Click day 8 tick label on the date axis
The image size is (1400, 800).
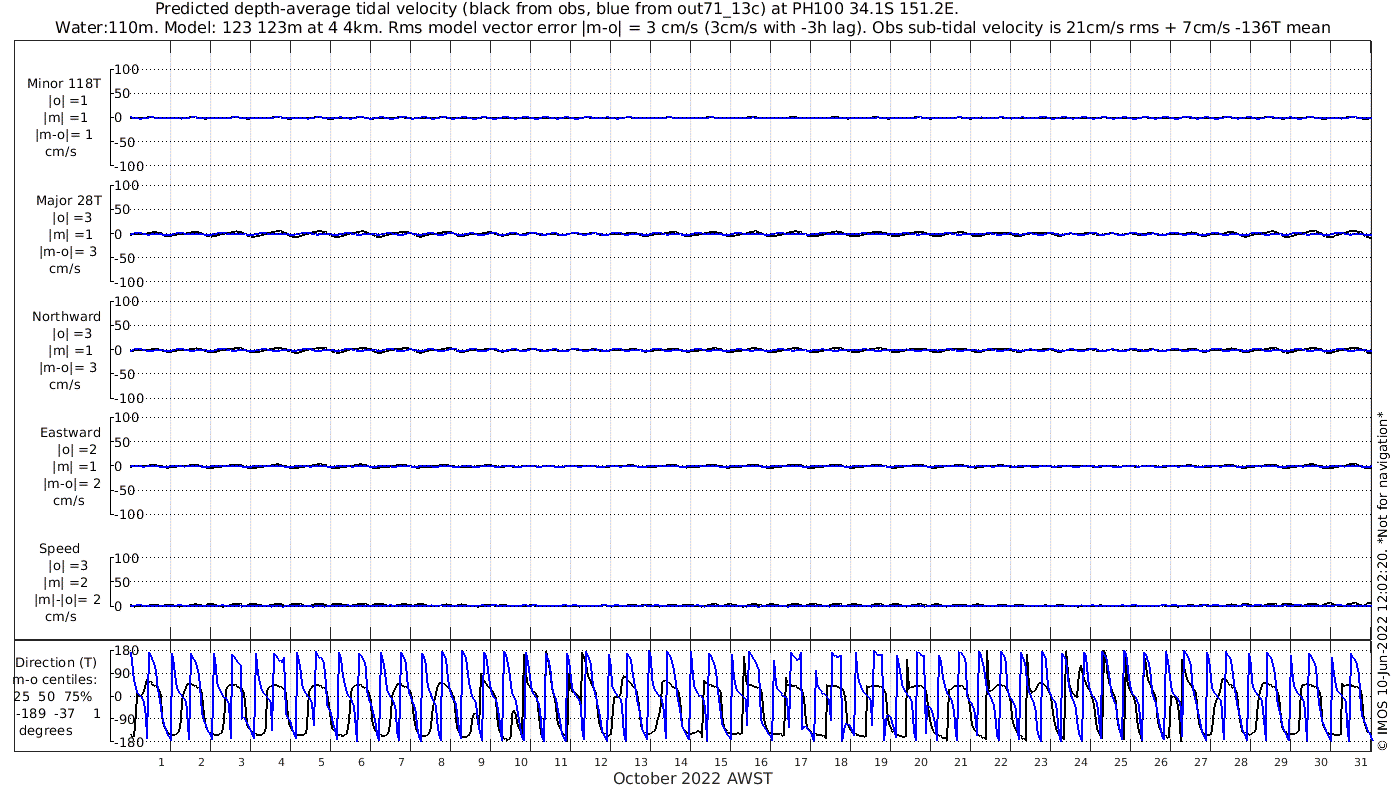(441, 762)
